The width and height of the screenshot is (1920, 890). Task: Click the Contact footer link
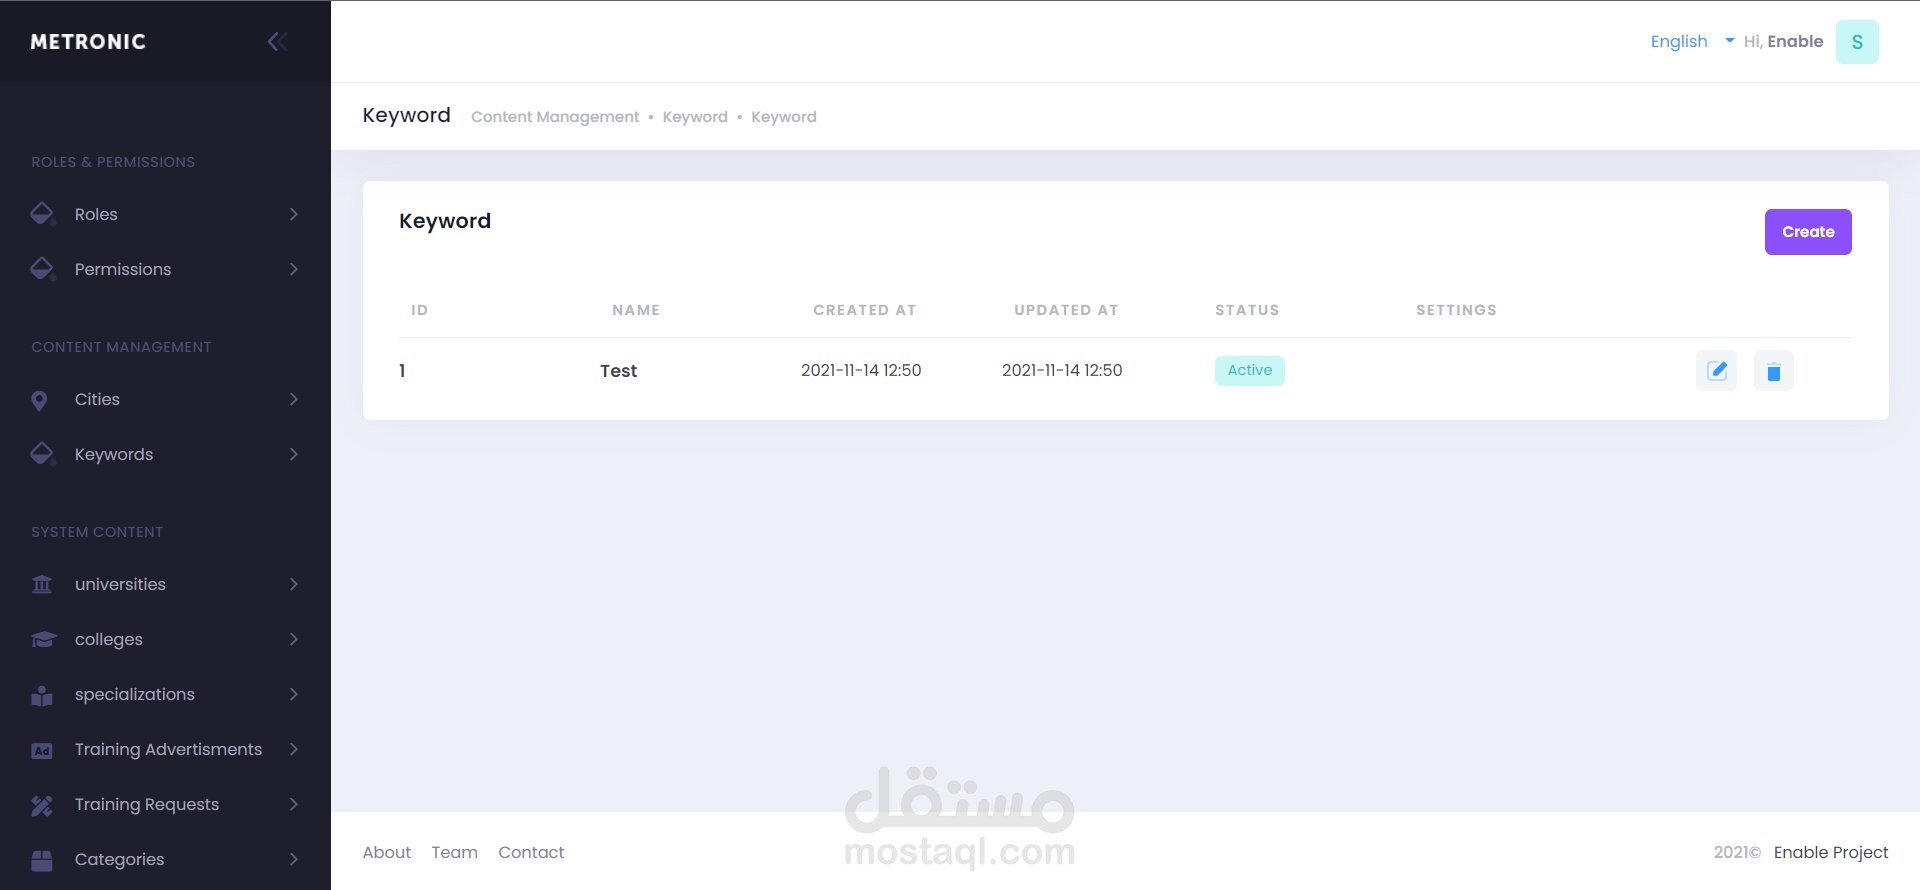pos(531,852)
